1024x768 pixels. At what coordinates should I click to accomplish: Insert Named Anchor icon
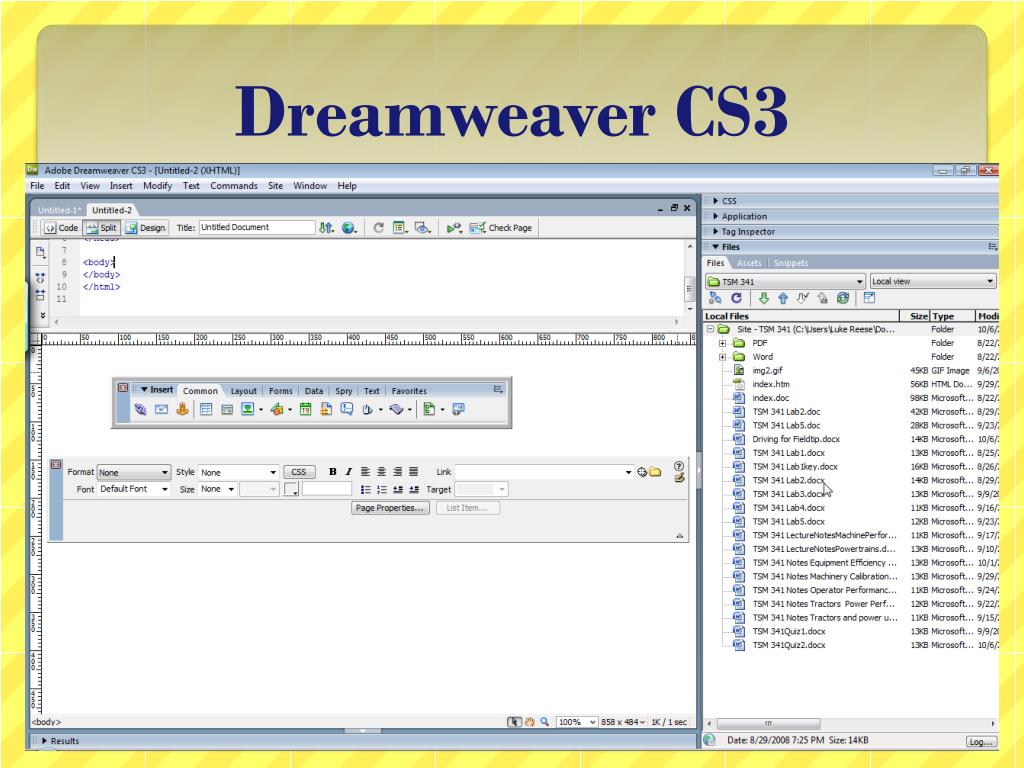[x=182, y=409]
